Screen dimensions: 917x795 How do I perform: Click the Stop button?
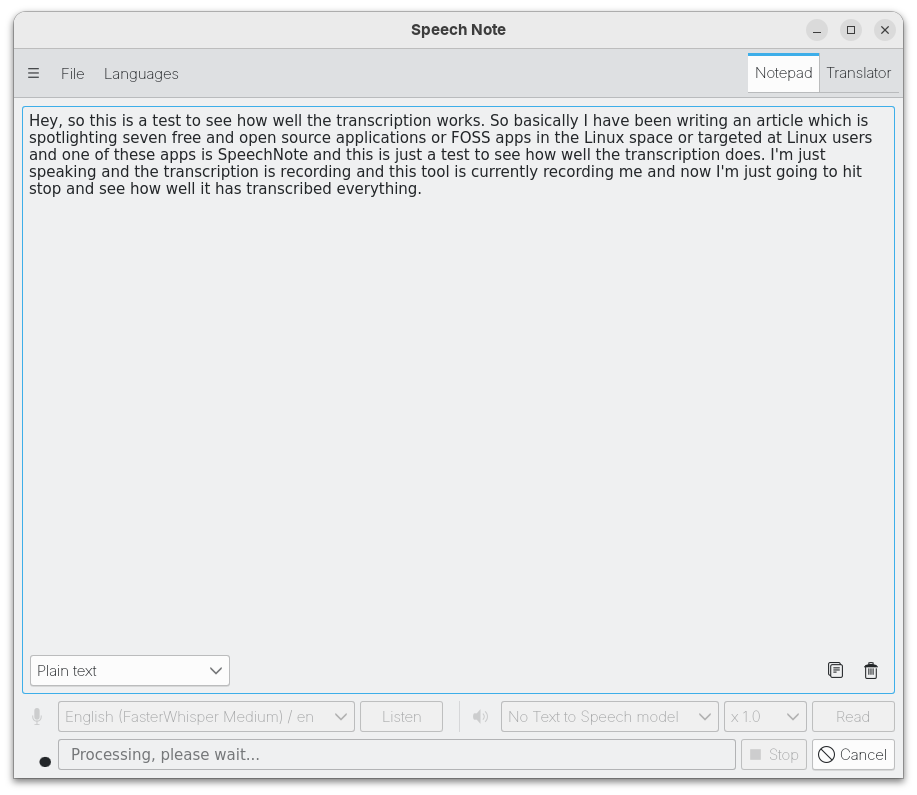[774, 755]
